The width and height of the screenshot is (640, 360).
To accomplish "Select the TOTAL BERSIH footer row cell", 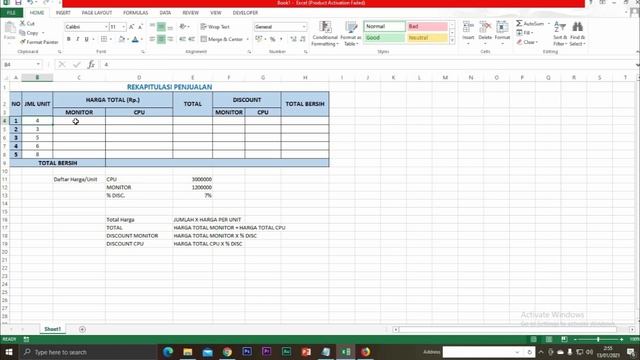I will click(x=58, y=163).
